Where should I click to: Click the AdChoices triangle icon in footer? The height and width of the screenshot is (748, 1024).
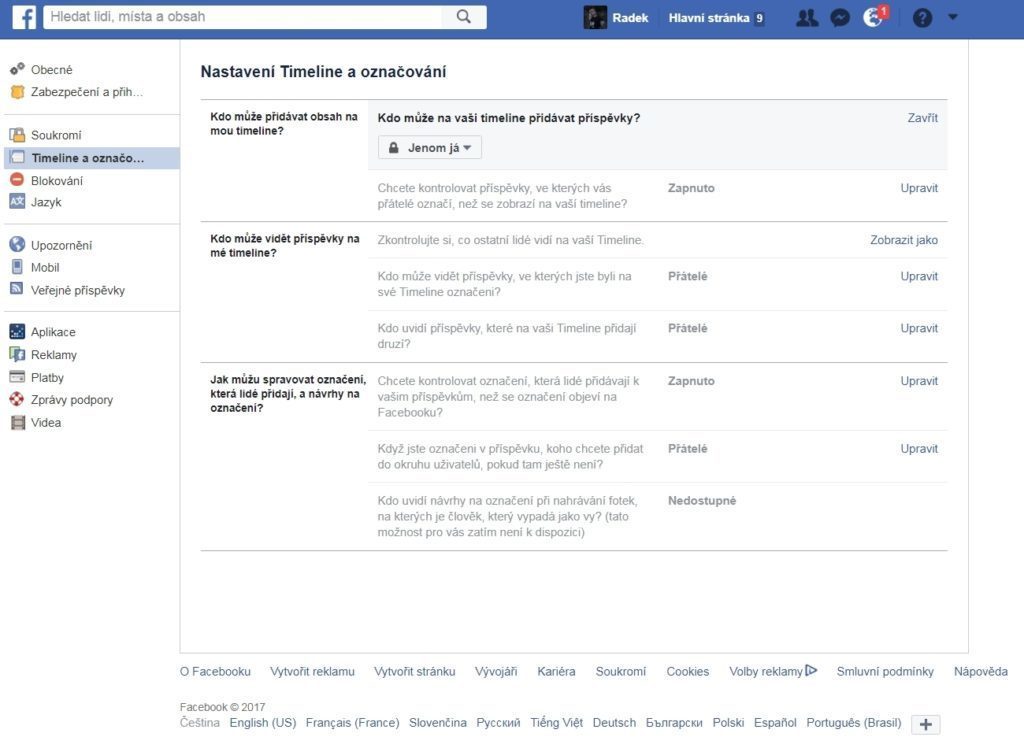(x=811, y=671)
